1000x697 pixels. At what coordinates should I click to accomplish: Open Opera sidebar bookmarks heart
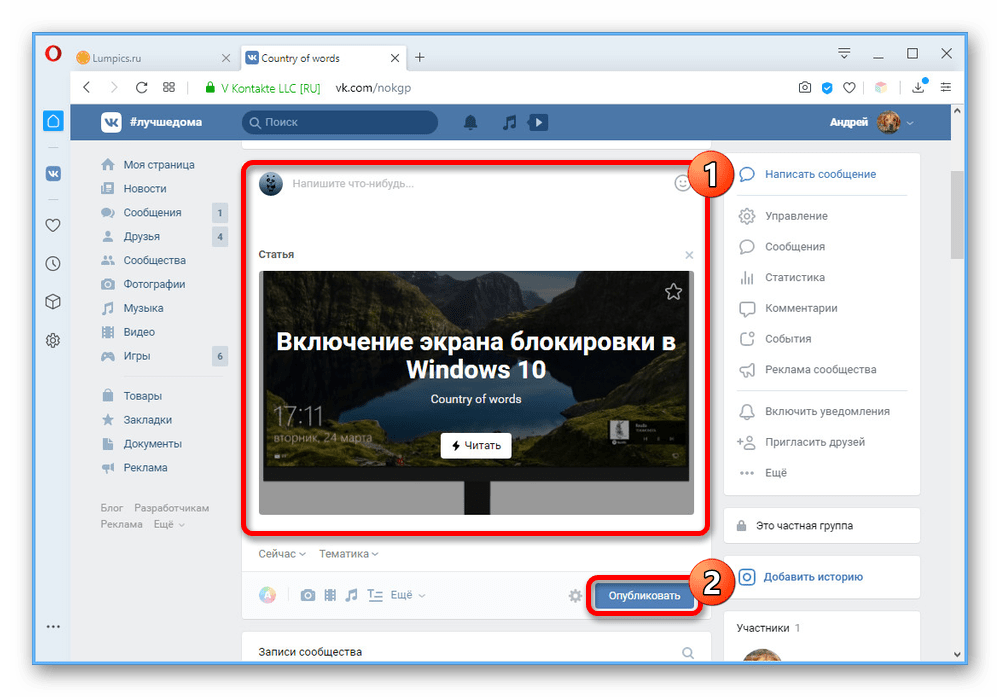click(x=54, y=225)
